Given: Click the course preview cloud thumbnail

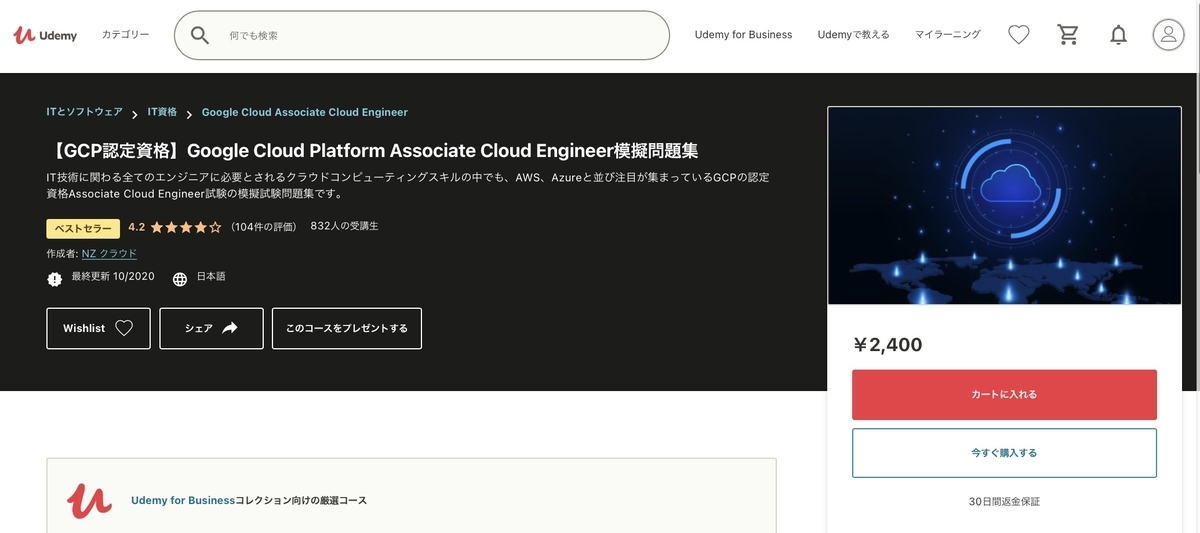Looking at the screenshot, I should (x=1004, y=205).
